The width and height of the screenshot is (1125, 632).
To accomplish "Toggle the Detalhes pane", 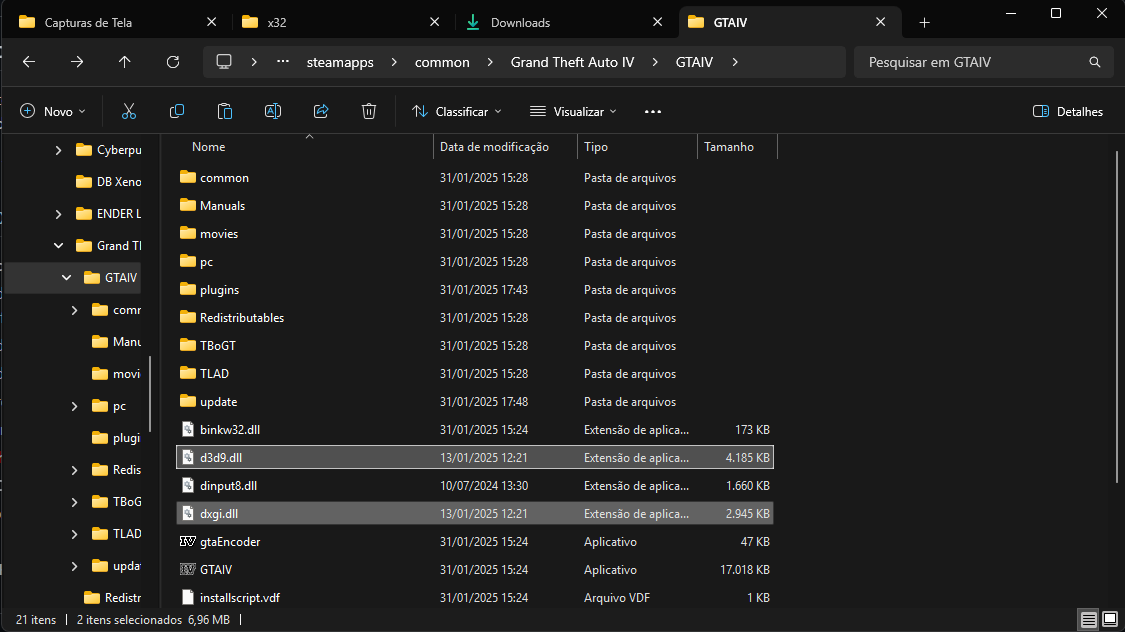I will [x=1068, y=111].
